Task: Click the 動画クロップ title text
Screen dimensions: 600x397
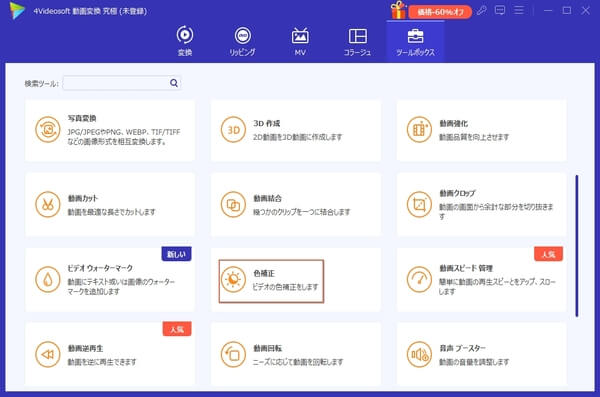Action: 457,193
